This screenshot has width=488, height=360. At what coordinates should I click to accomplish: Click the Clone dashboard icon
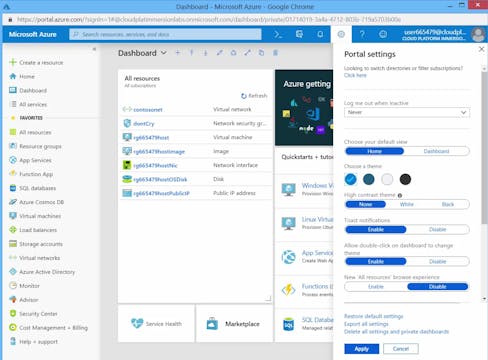[x=261, y=53]
